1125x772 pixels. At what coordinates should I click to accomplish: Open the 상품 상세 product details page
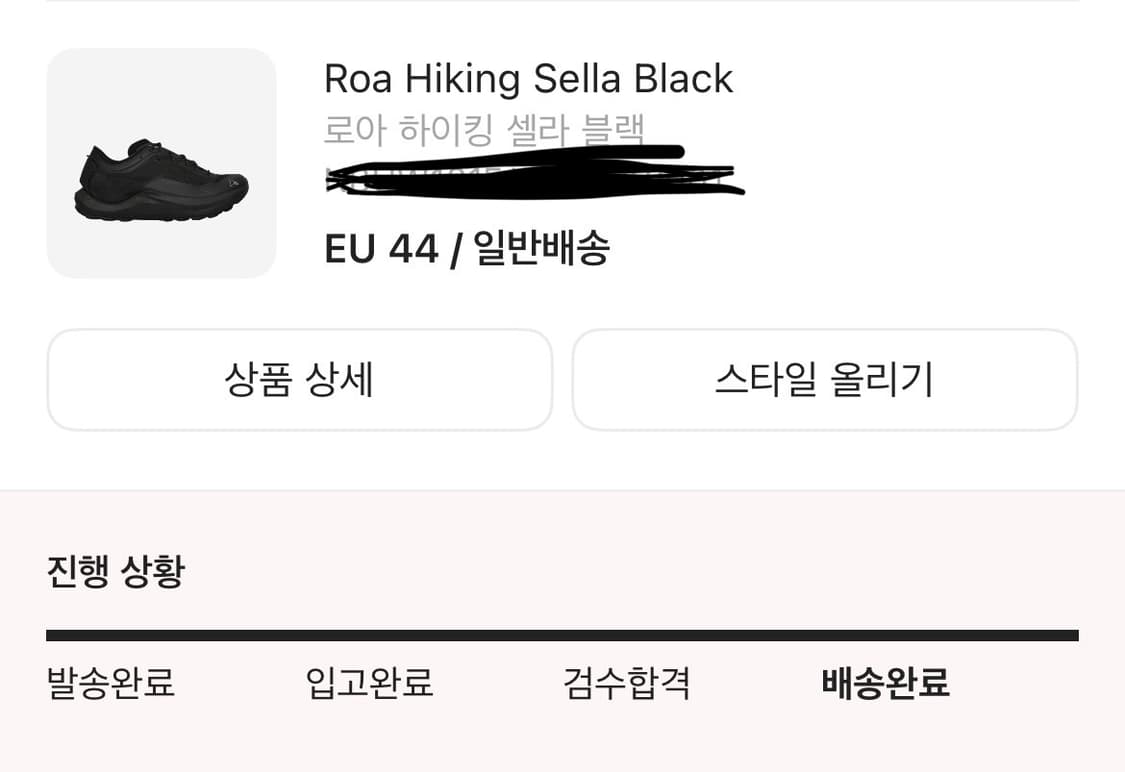click(300, 380)
